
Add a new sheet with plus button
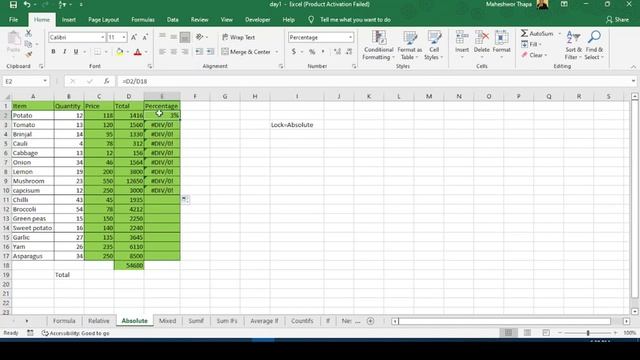pyautogui.click(x=370, y=321)
